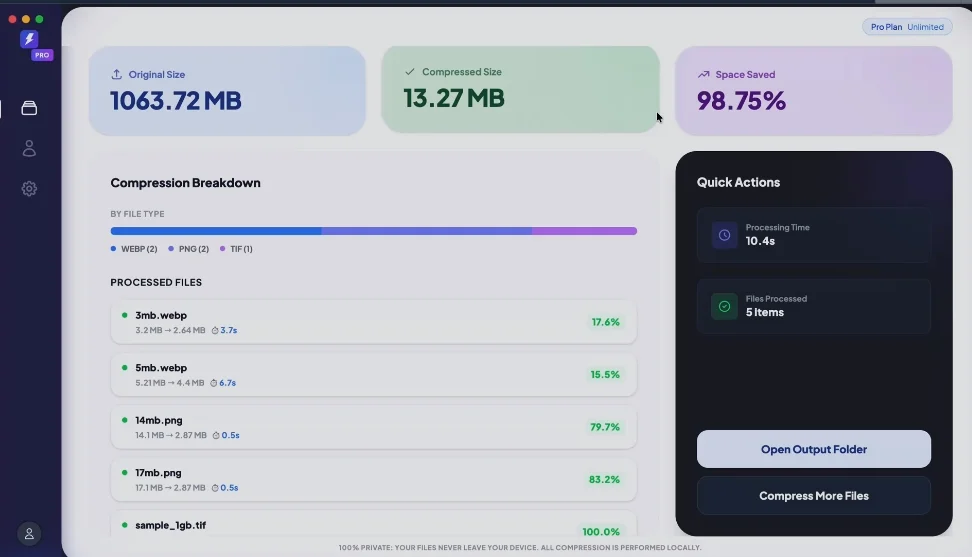Click the green check icon for Files Processed
The height and width of the screenshot is (557, 972).
click(724, 306)
